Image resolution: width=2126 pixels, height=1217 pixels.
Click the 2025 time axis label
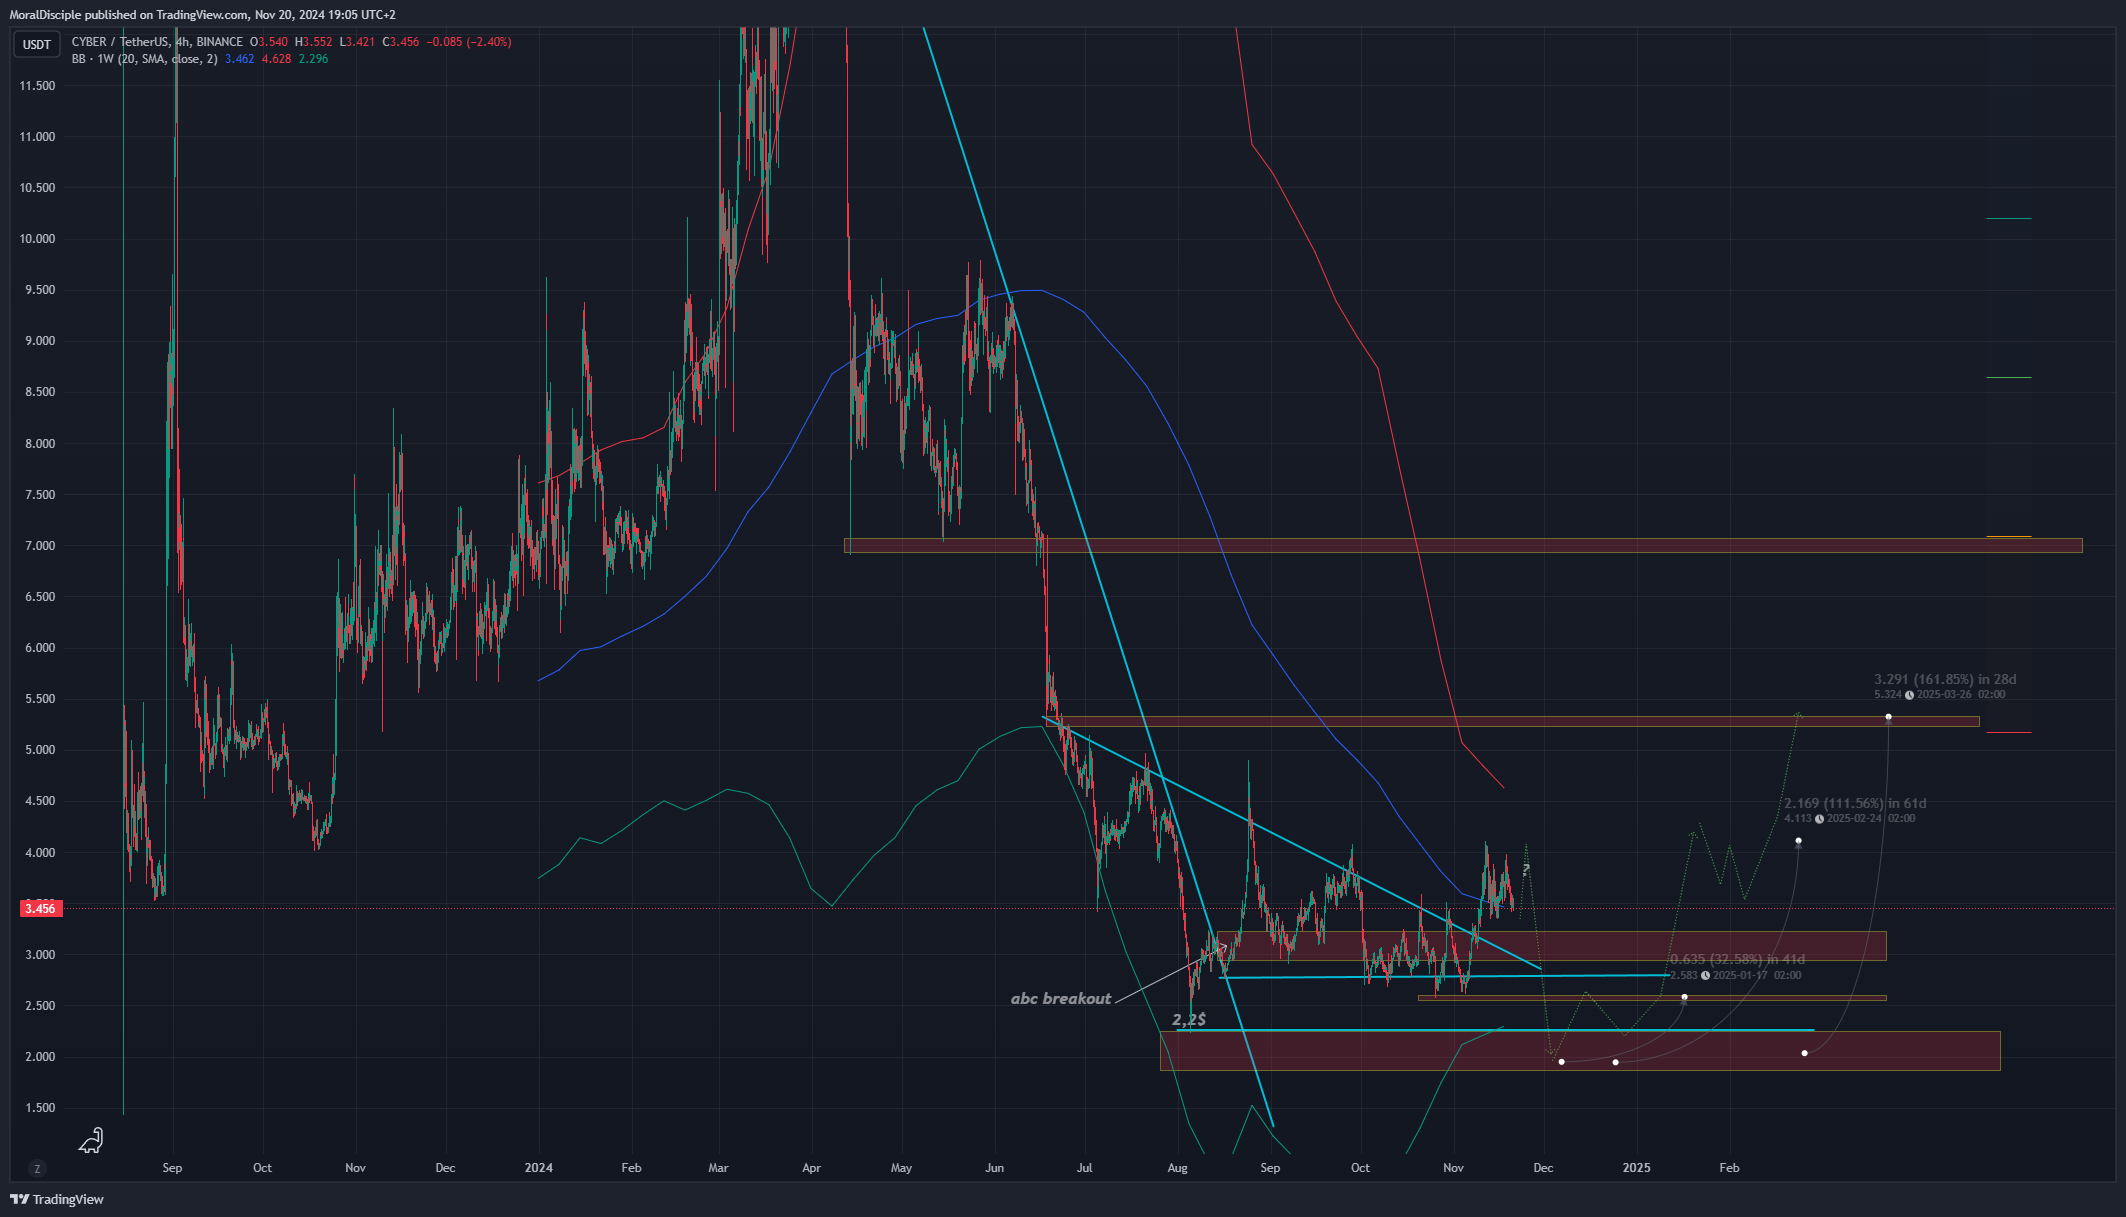coord(1637,1167)
